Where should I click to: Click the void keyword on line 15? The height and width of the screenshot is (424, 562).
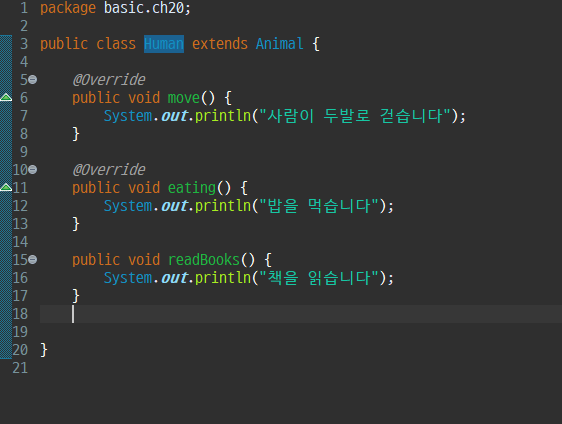pyautogui.click(x=144, y=260)
